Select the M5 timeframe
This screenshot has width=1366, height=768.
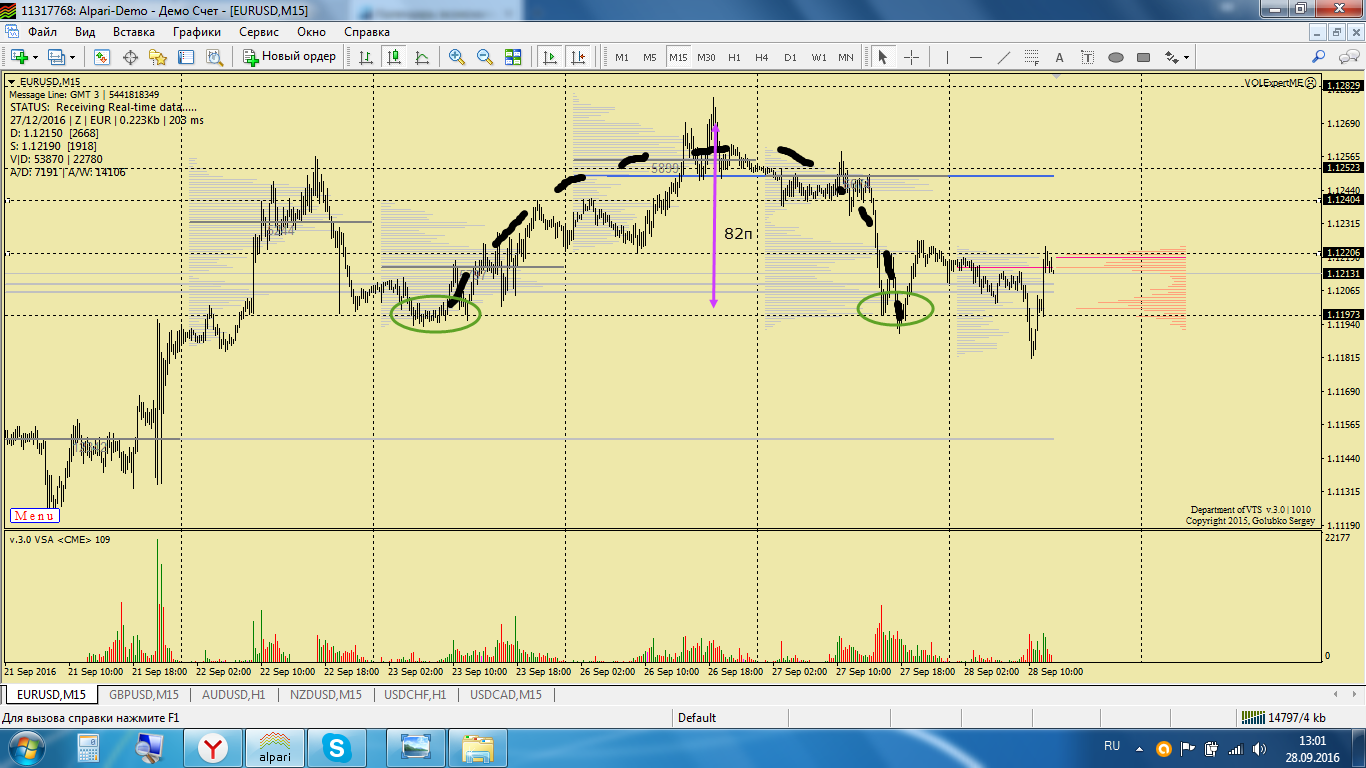(650, 57)
